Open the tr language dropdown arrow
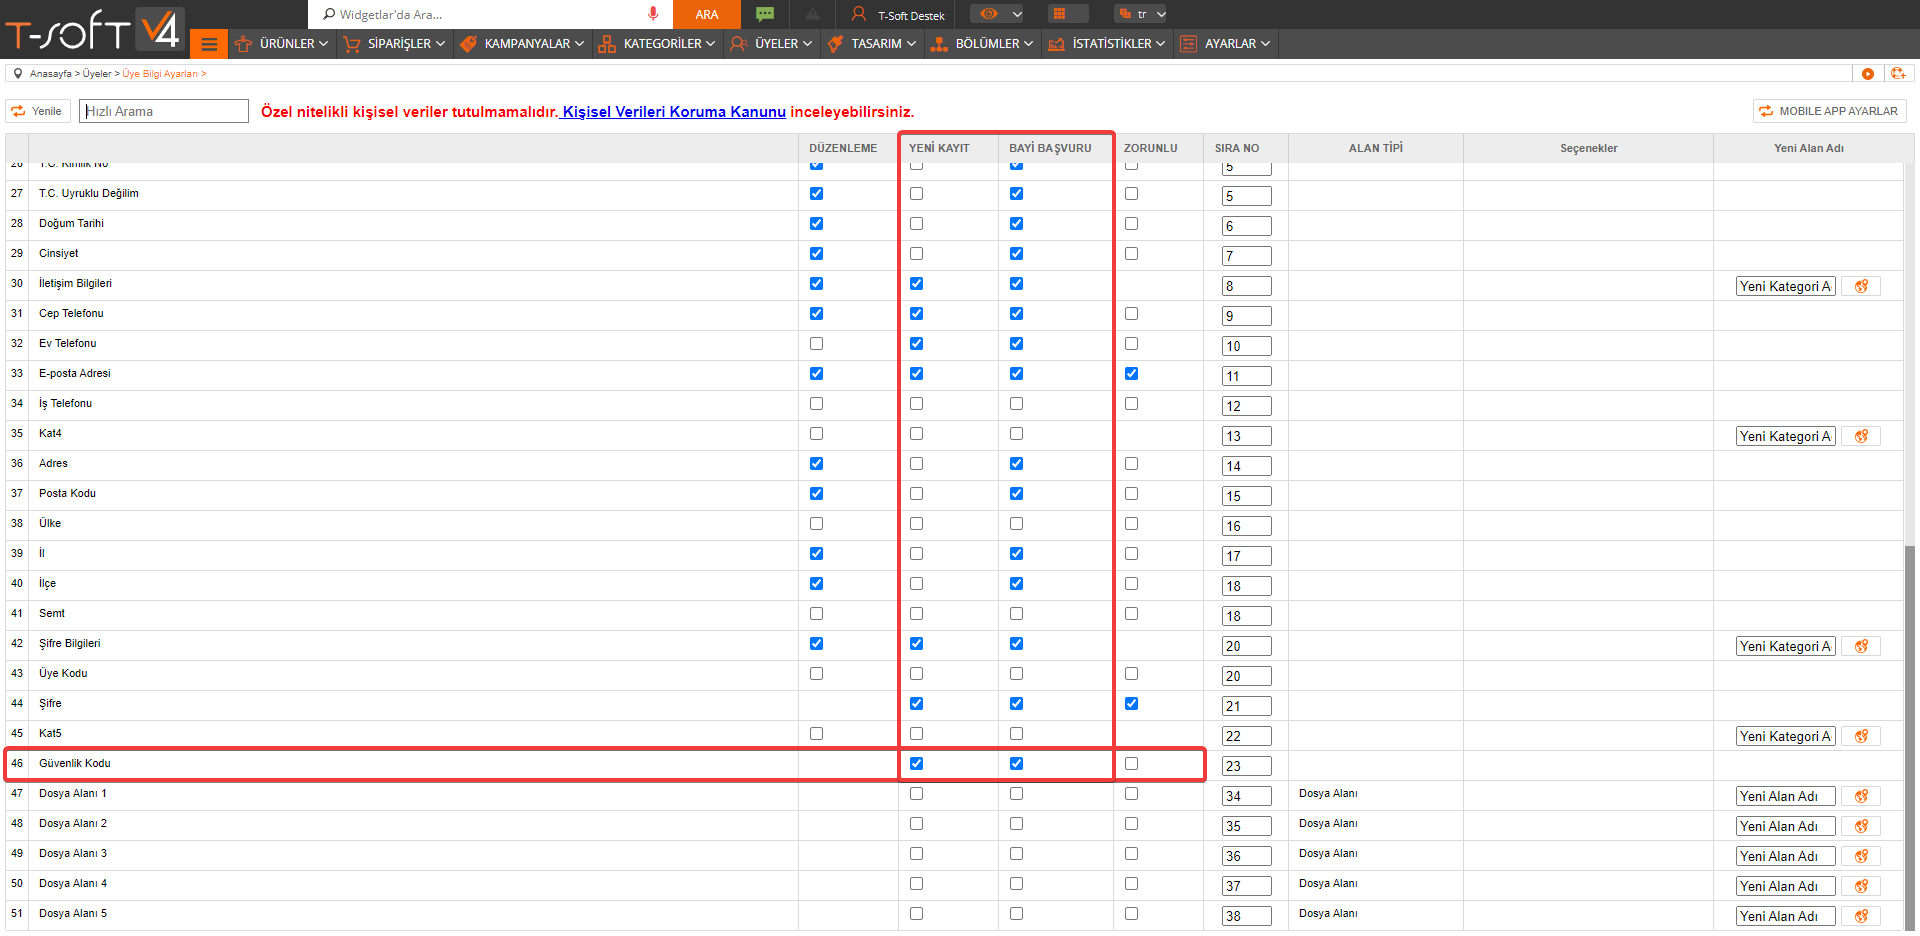 [1161, 14]
